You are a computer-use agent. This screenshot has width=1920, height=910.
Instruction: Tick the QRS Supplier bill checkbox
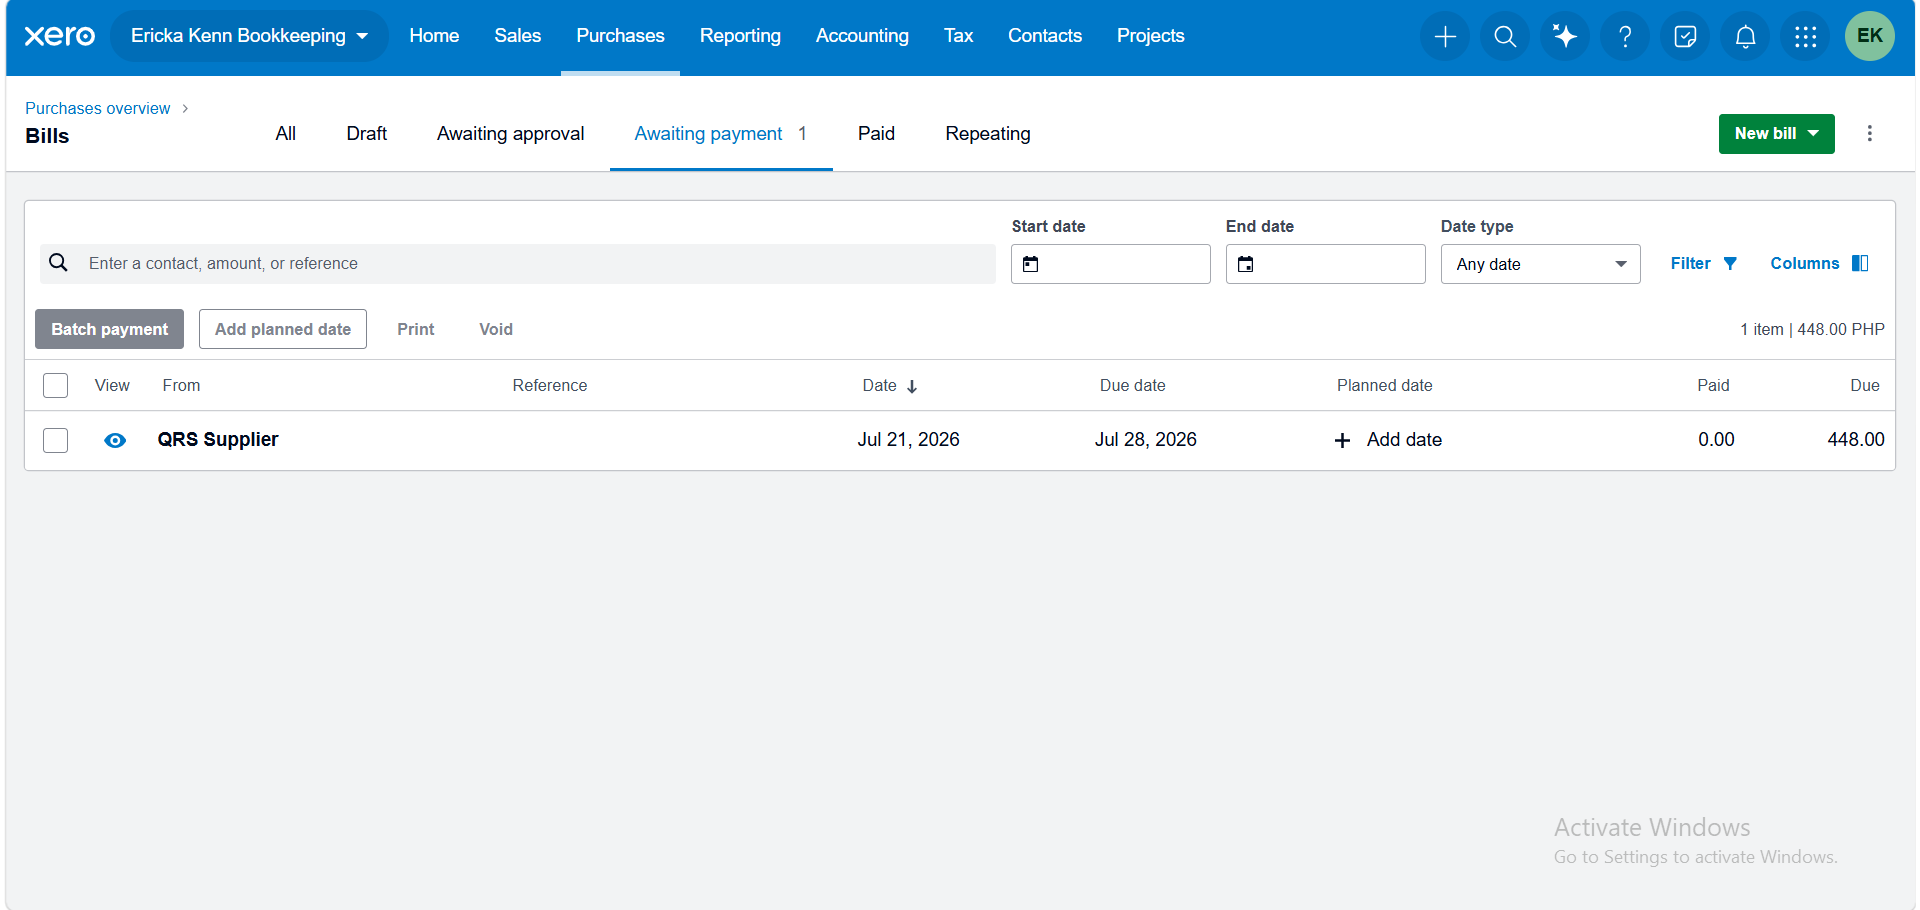56,440
